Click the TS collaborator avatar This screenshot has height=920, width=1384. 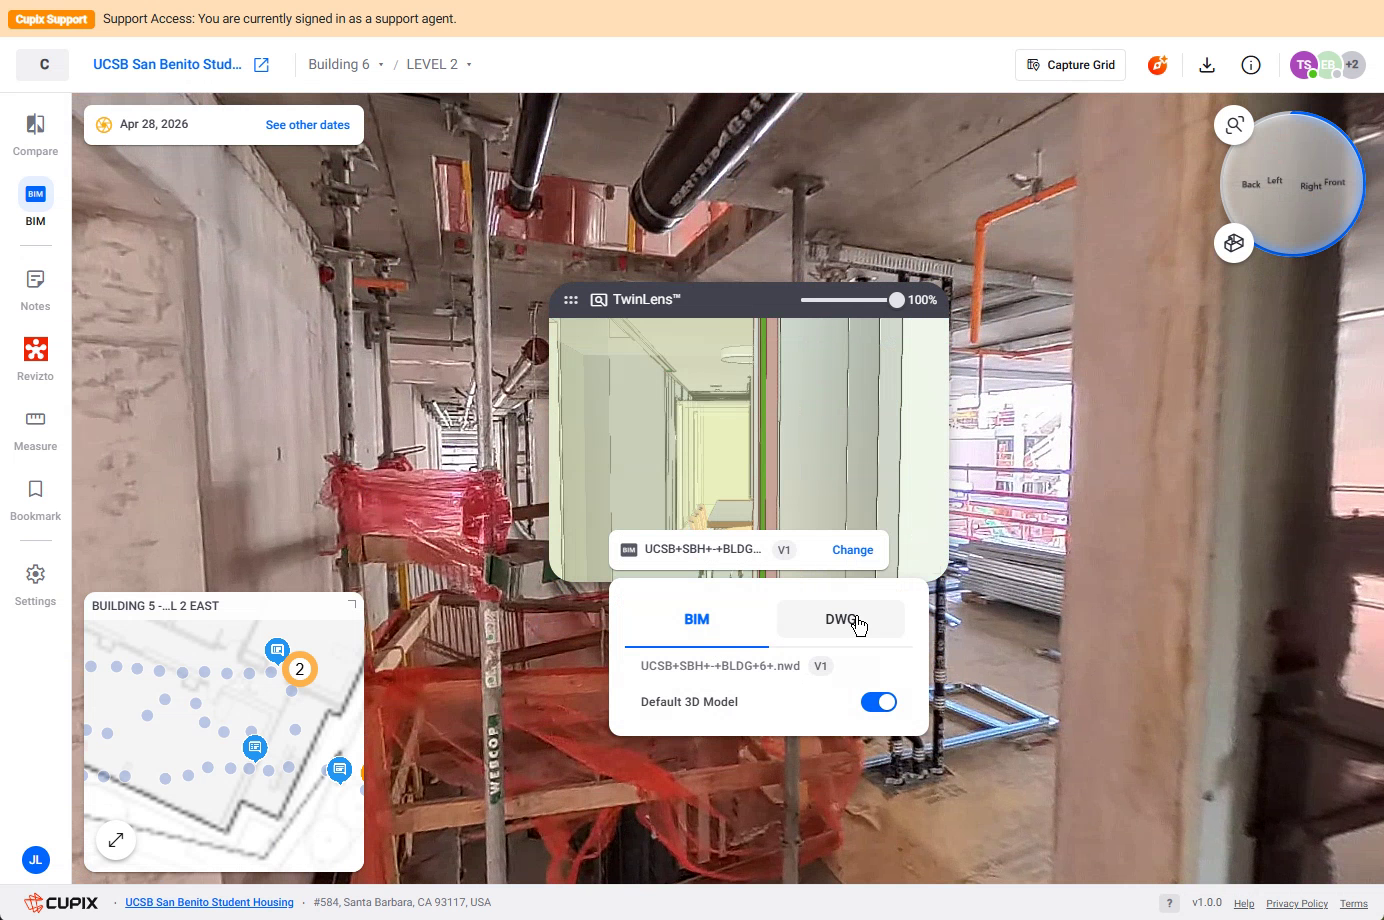click(x=1303, y=65)
